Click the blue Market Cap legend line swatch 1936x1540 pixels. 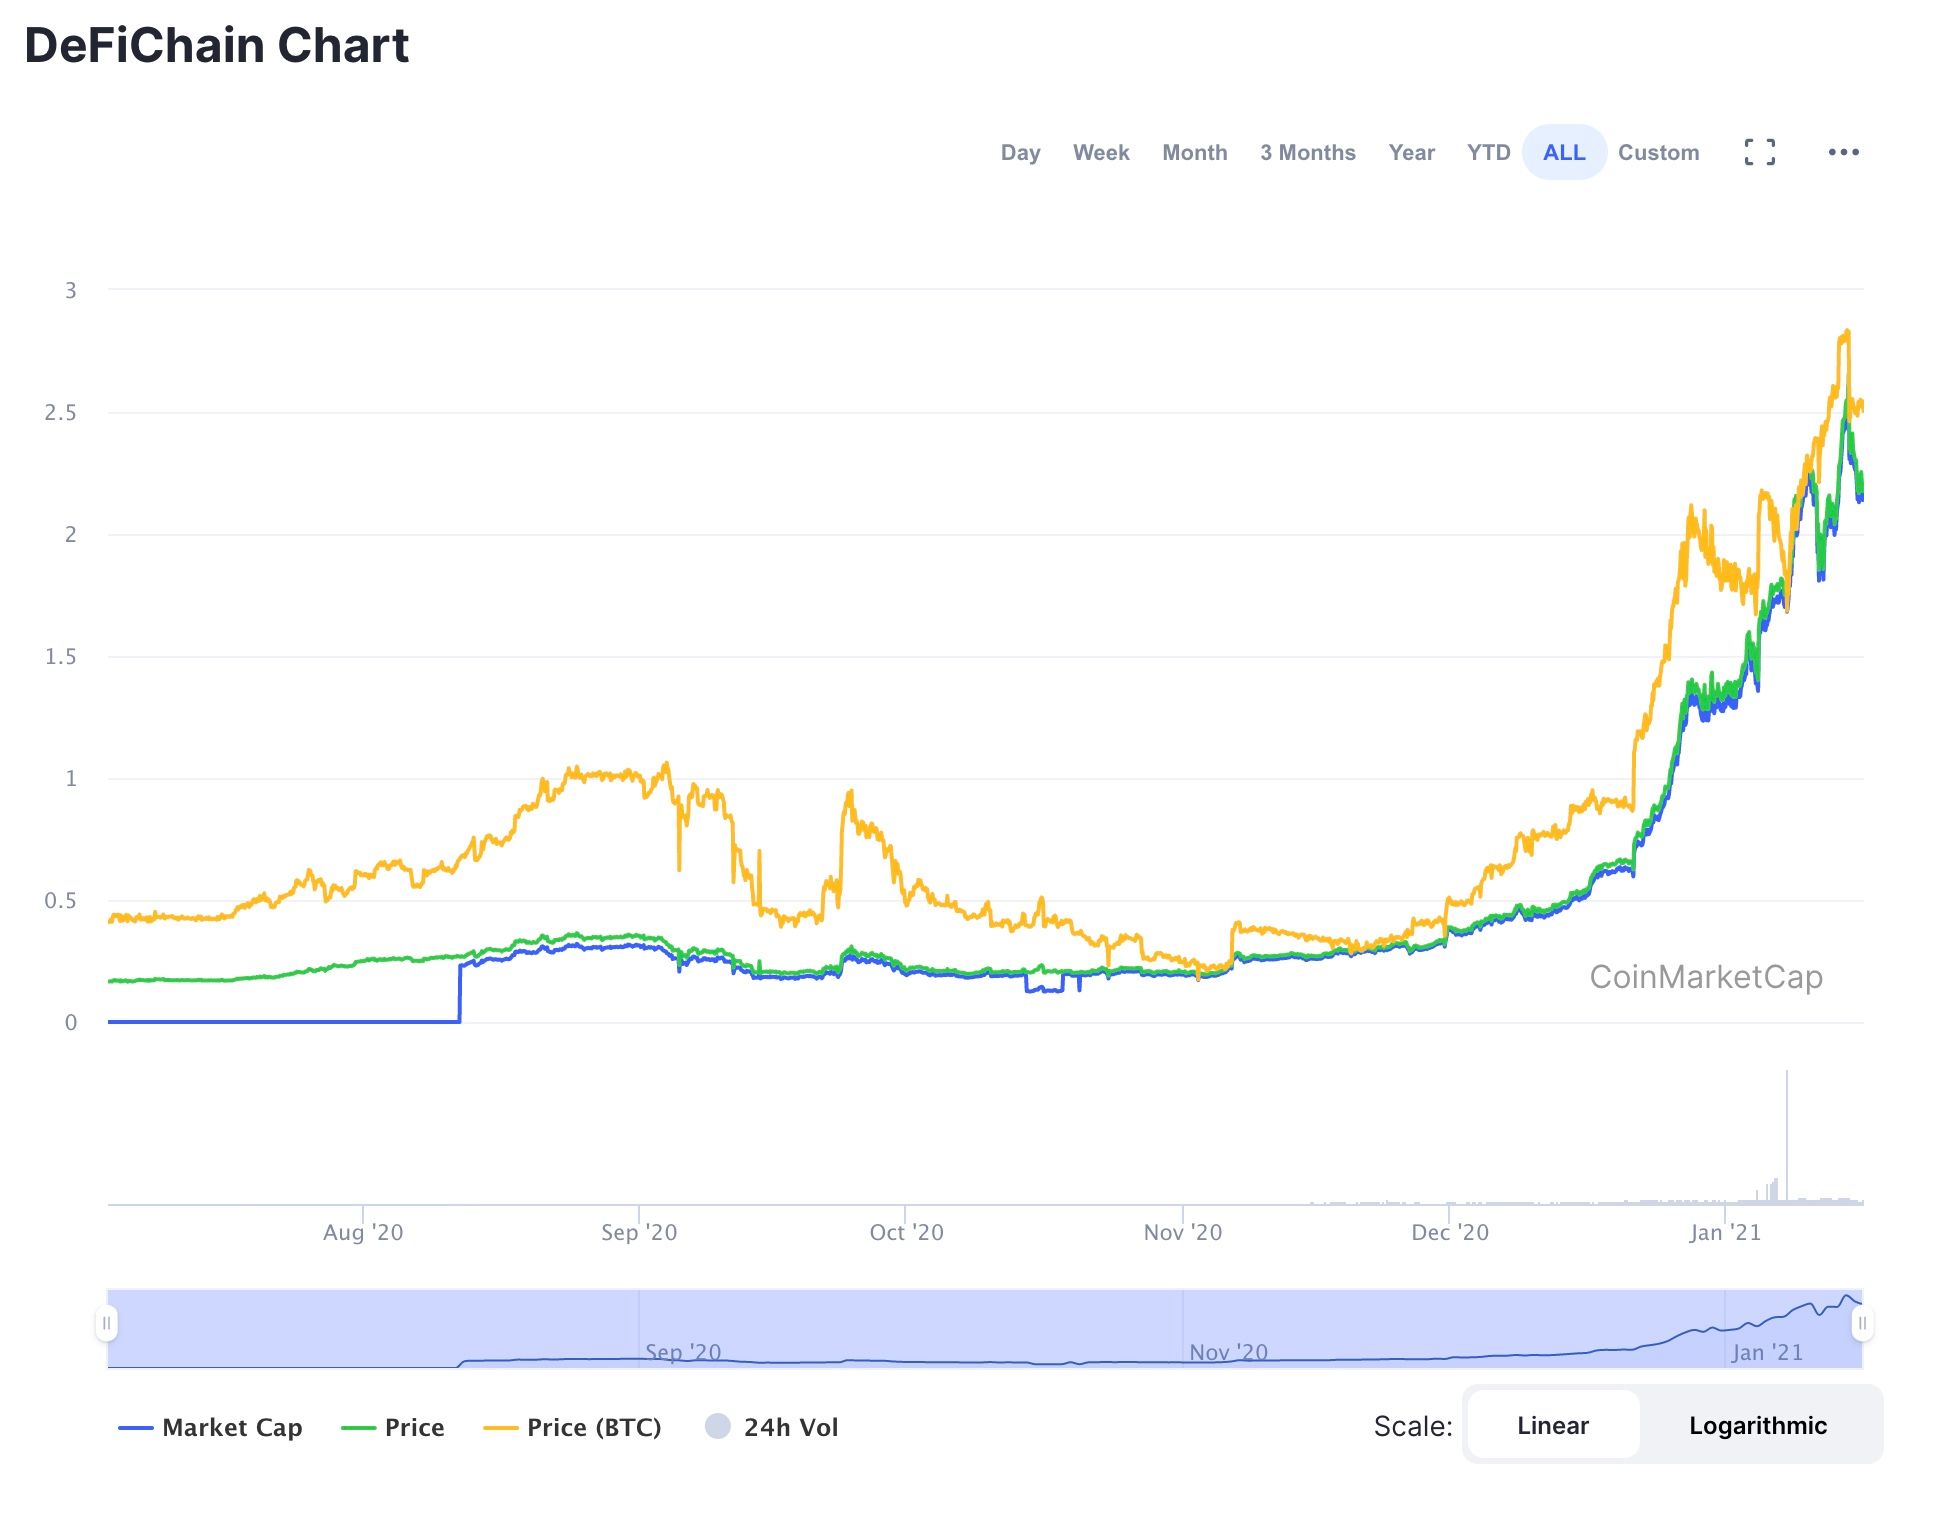point(135,1428)
